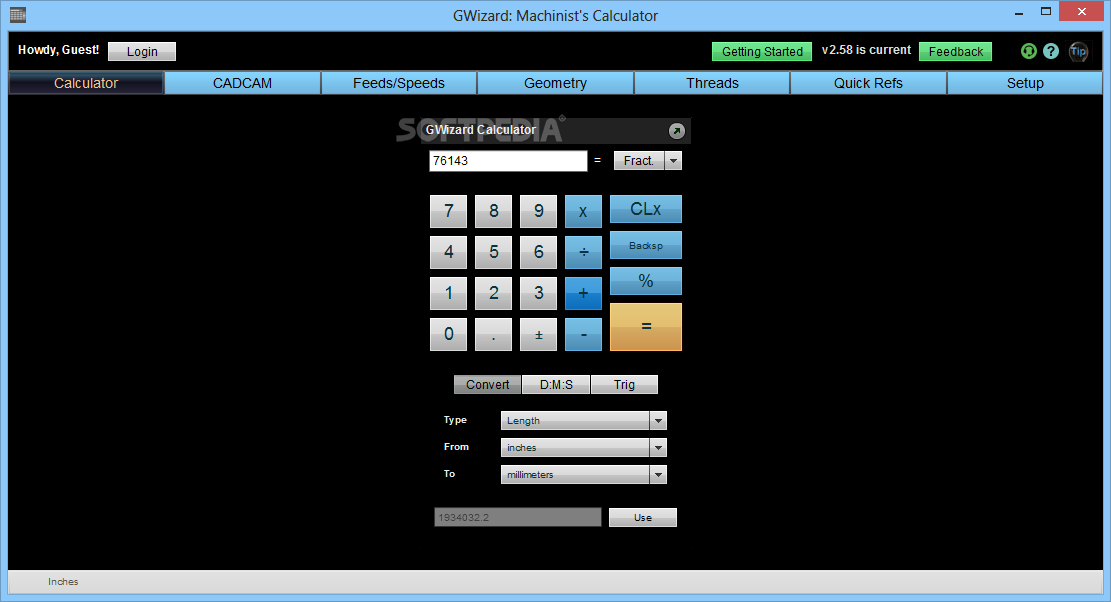Viewport: 1111px width, 602px height.
Task: Click digit 7 key
Action: point(449,211)
